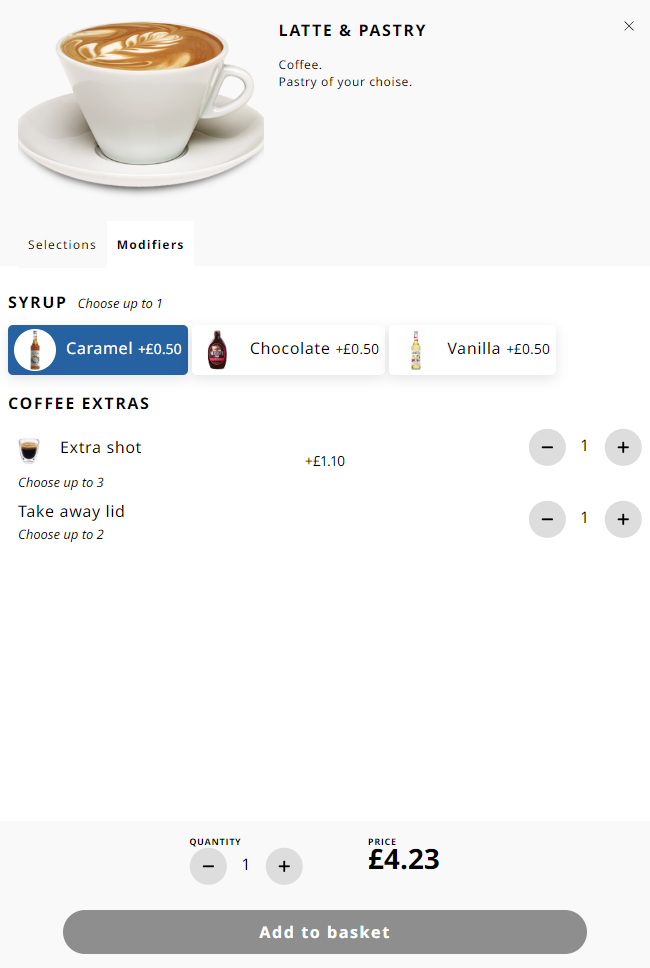The image size is (650, 968).
Task: Choose Chocolate syrup option
Action: [x=288, y=349]
